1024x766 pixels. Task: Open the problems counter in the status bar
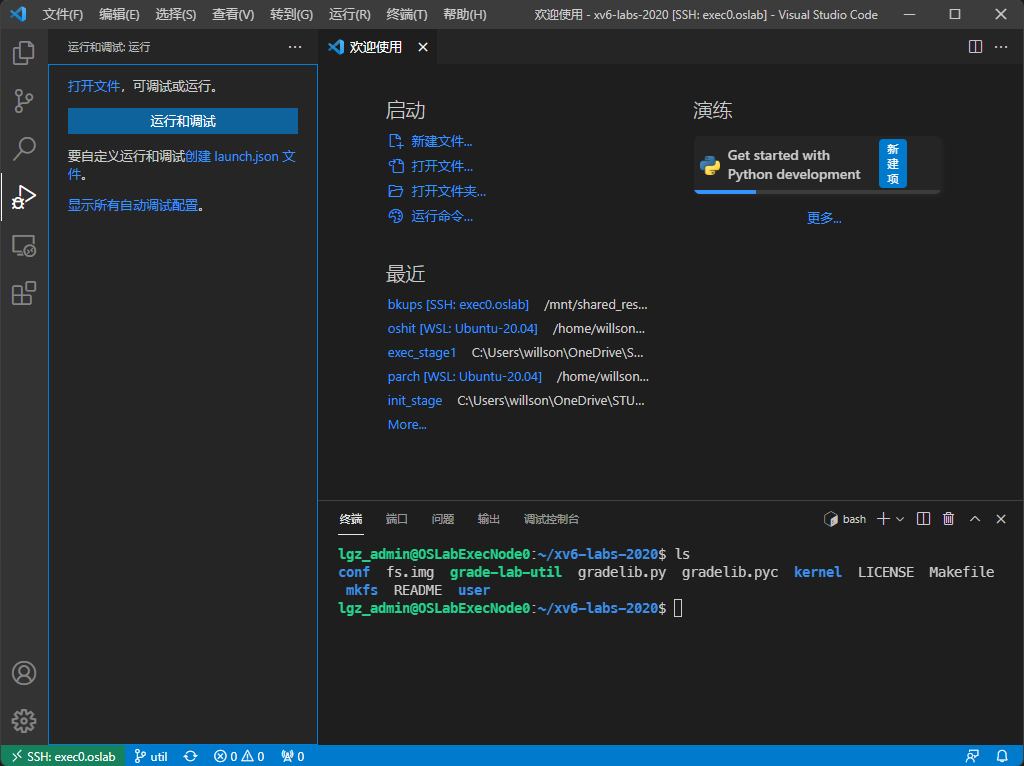[239, 756]
